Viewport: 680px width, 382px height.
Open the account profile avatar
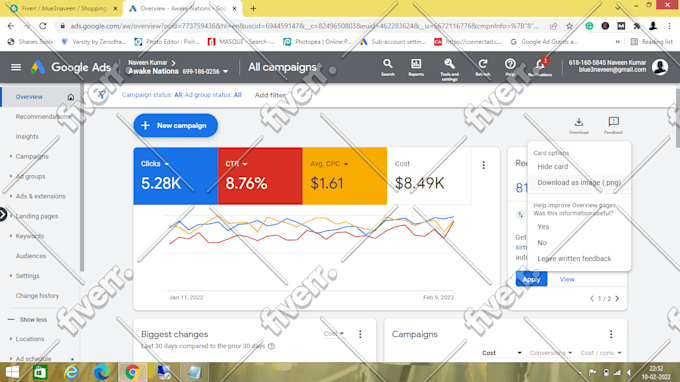click(x=660, y=67)
